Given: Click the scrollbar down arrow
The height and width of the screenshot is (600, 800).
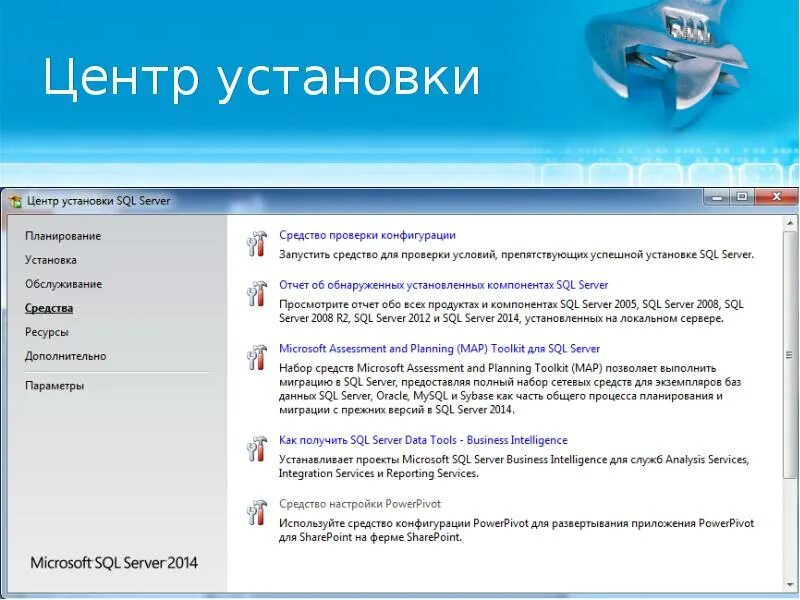Looking at the screenshot, I should pos(790,585).
